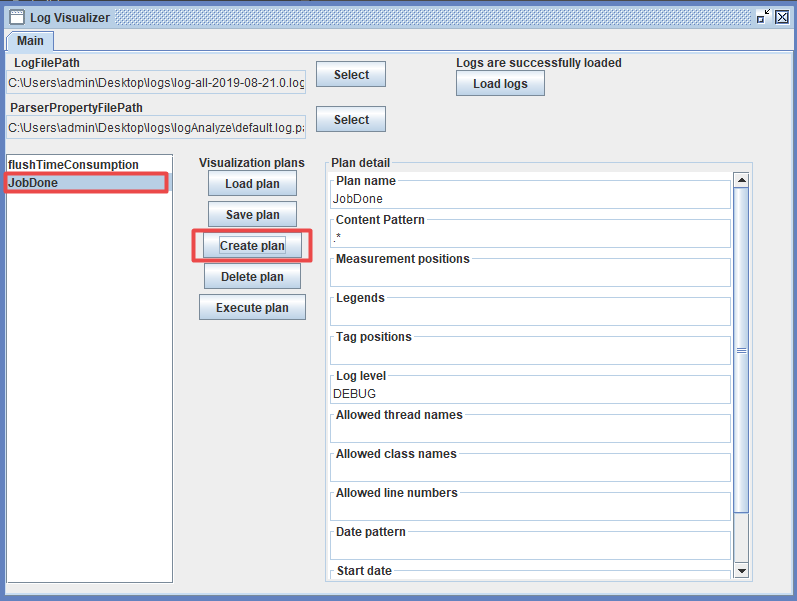Select JobDone plan in list

(x=86, y=183)
